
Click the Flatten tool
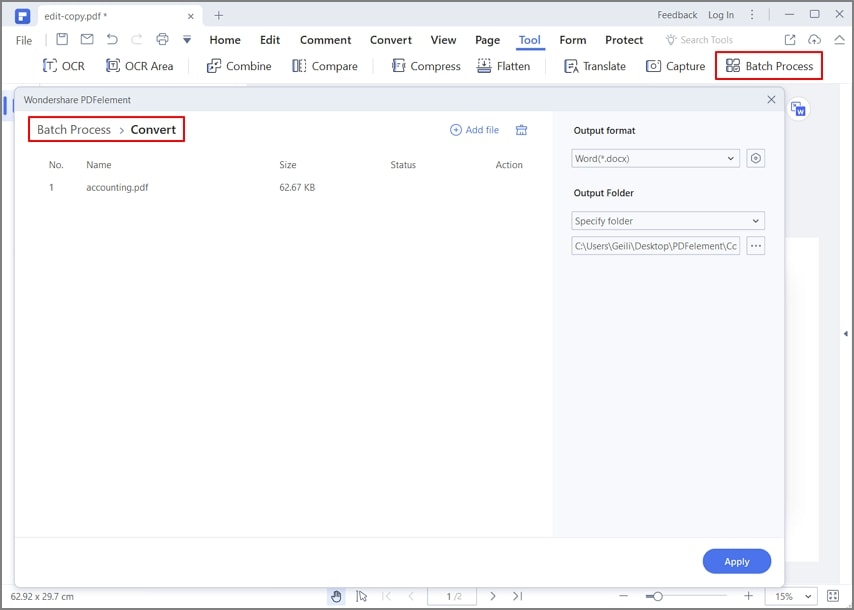503,66
